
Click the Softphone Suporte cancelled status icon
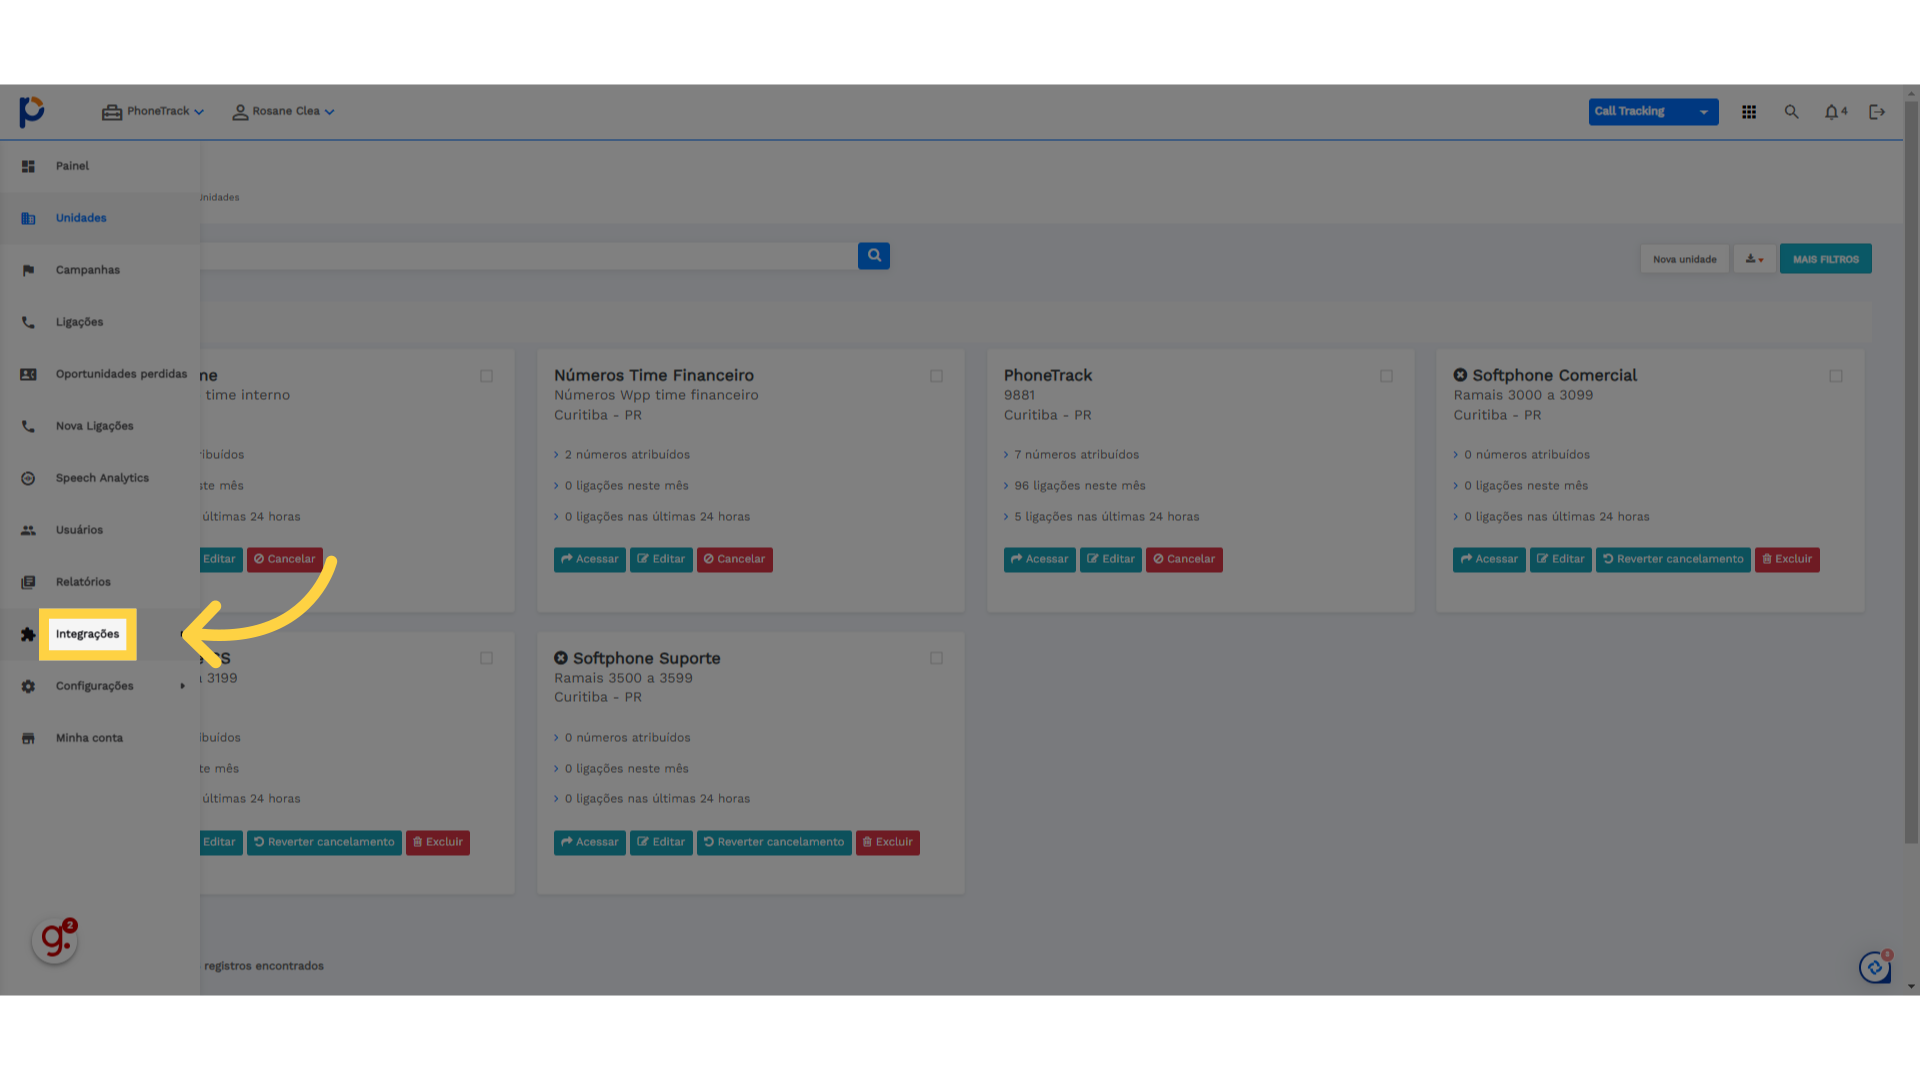pyautogui.click(x=561, y=658)
